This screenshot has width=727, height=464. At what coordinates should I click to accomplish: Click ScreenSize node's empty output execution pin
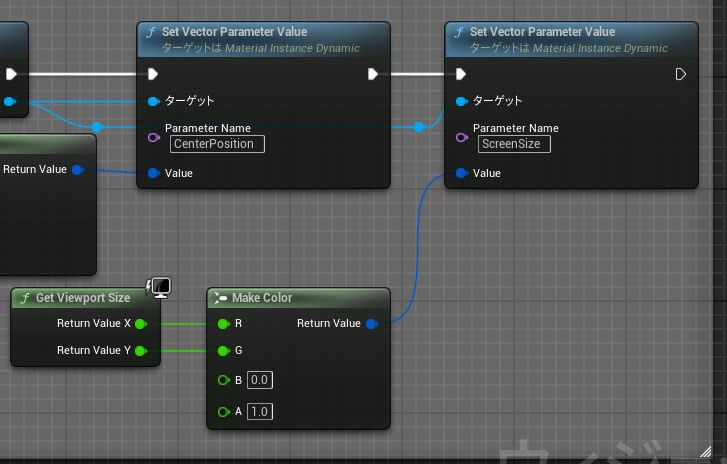(x=680, y=74)
